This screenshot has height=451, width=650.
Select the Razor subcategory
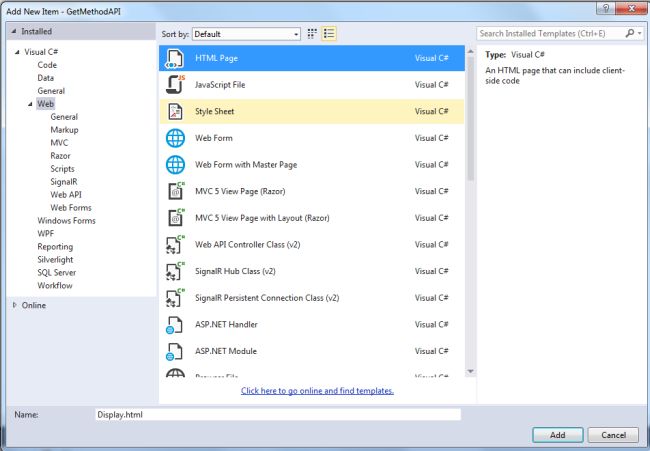tap(61, 156)
